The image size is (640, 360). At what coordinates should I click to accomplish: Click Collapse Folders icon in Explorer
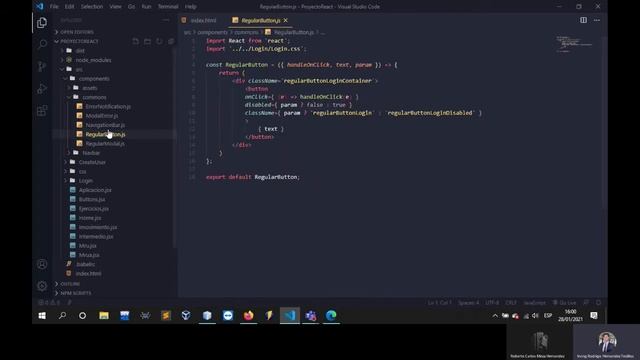pos(171,41)
